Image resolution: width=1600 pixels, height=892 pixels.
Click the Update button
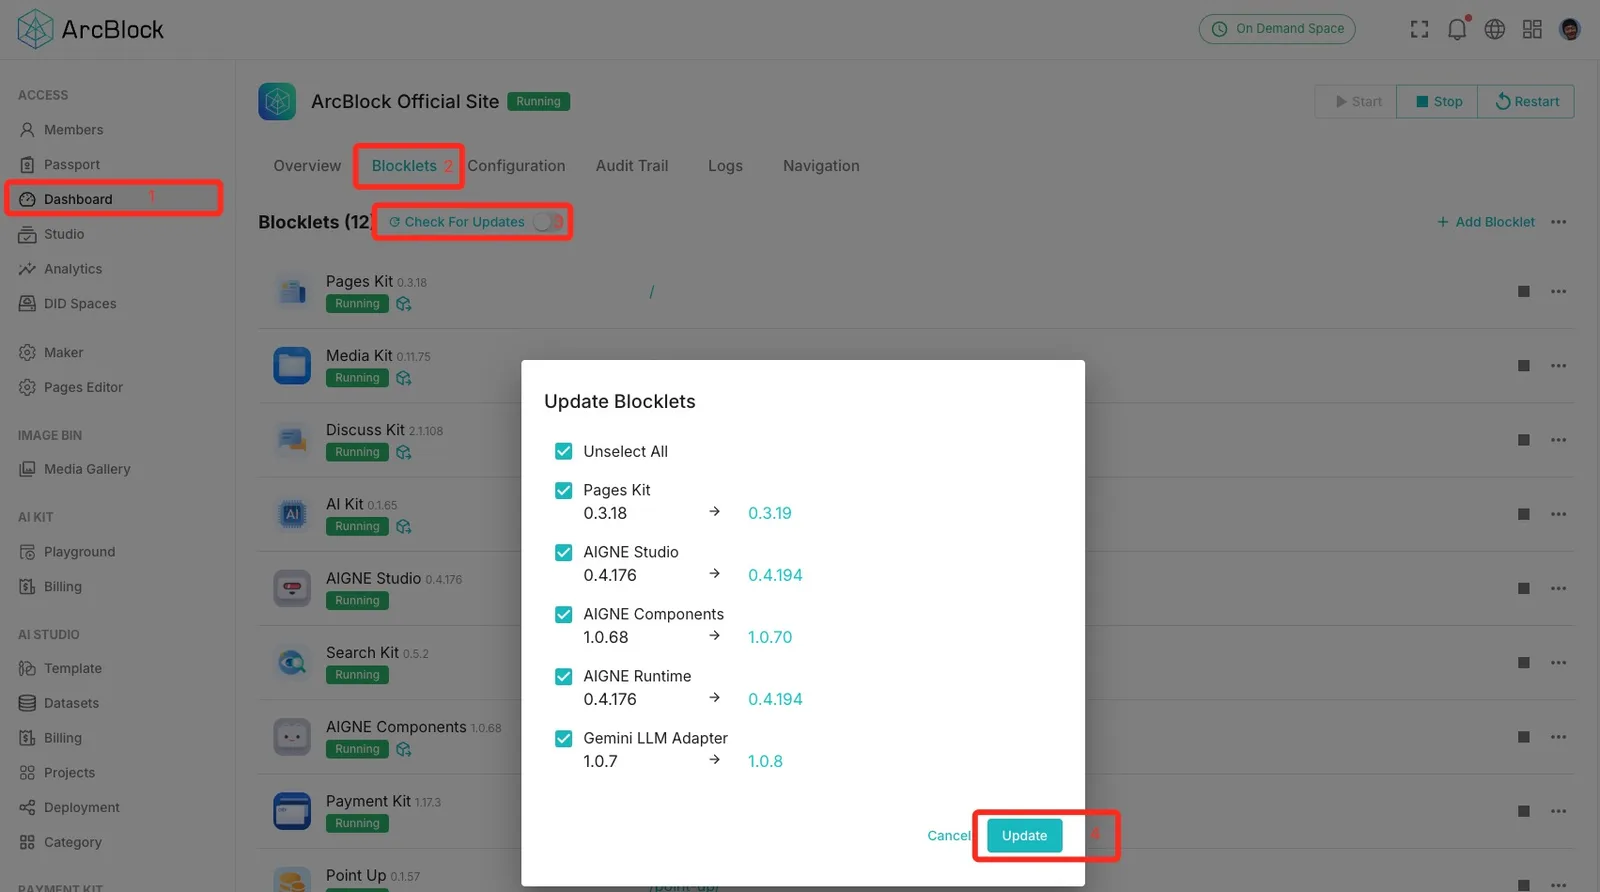click(x=1024, y=836)
